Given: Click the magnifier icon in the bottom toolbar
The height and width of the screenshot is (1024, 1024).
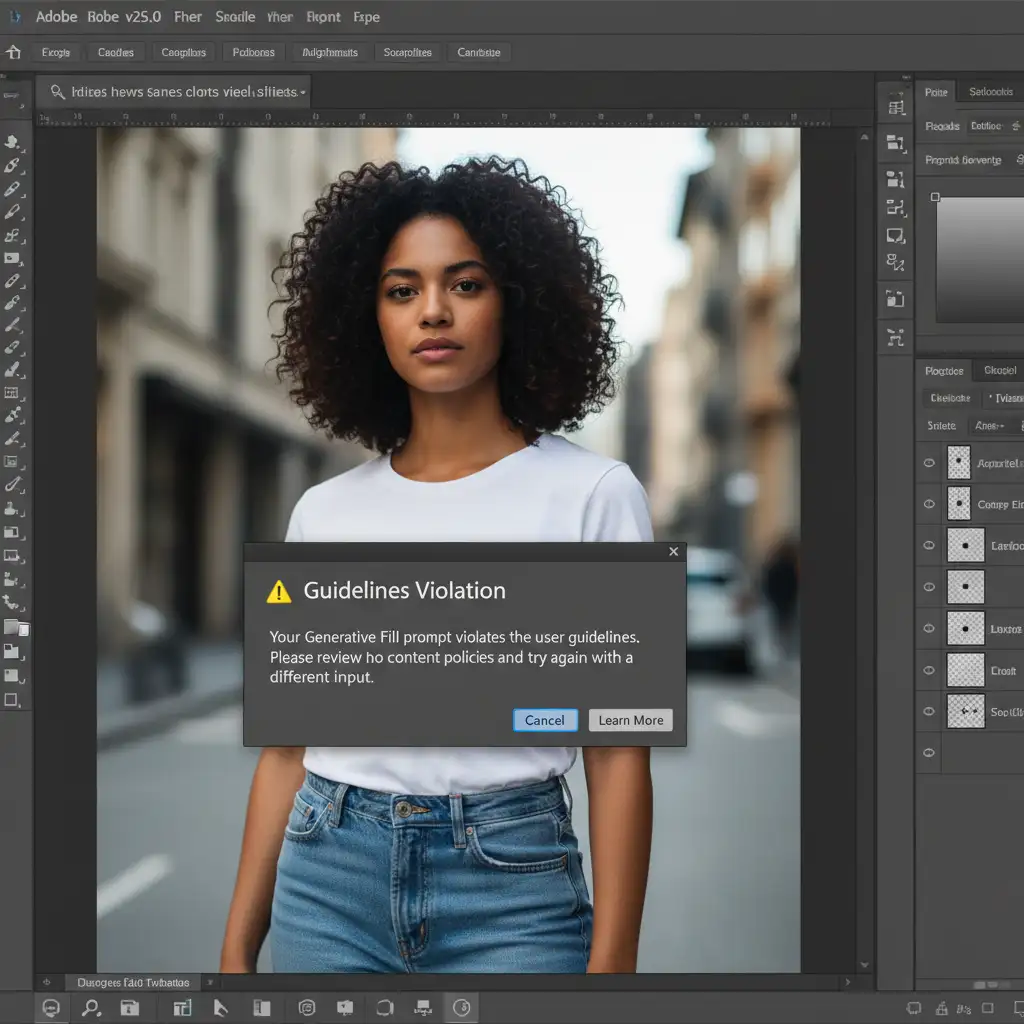Looking at the screenshot, I should point(91,1008).
